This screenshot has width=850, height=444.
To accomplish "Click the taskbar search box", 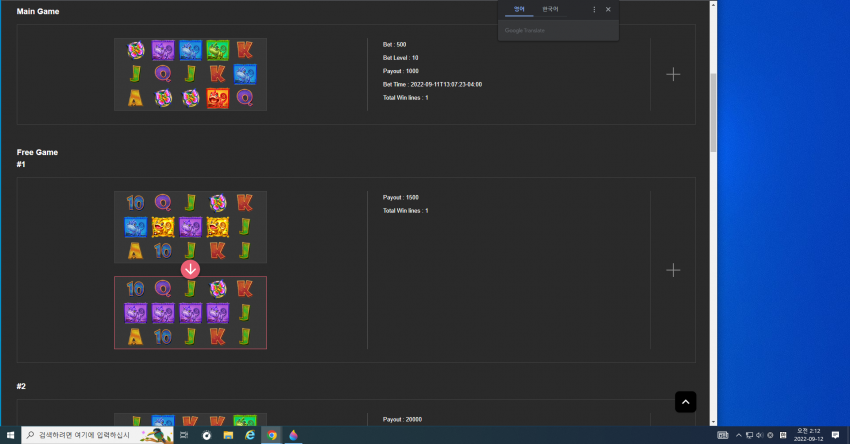I will pyautogui.click(x=98, y=435).
